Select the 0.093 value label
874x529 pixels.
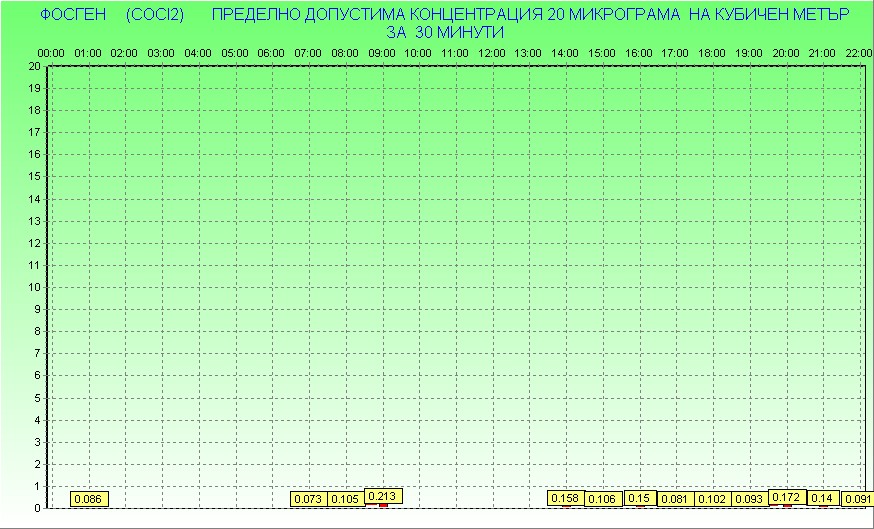(x=748, y=499)
